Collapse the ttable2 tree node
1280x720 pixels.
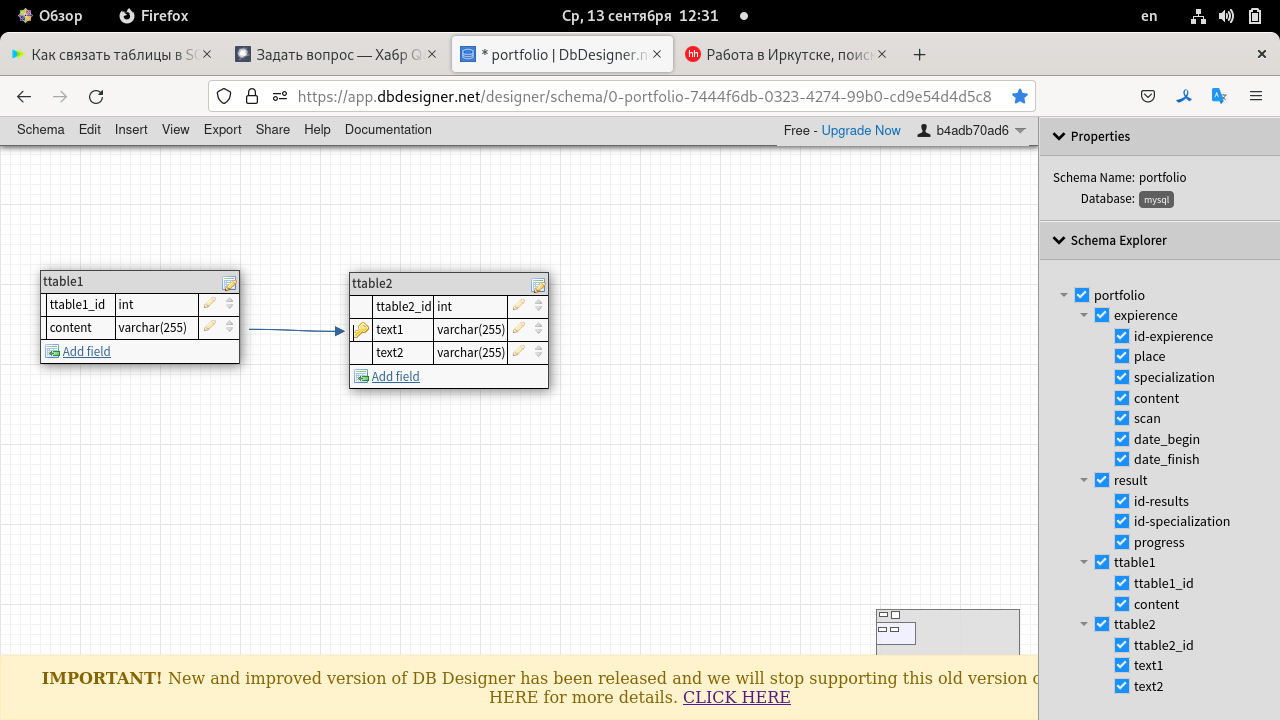[1084, 624]
